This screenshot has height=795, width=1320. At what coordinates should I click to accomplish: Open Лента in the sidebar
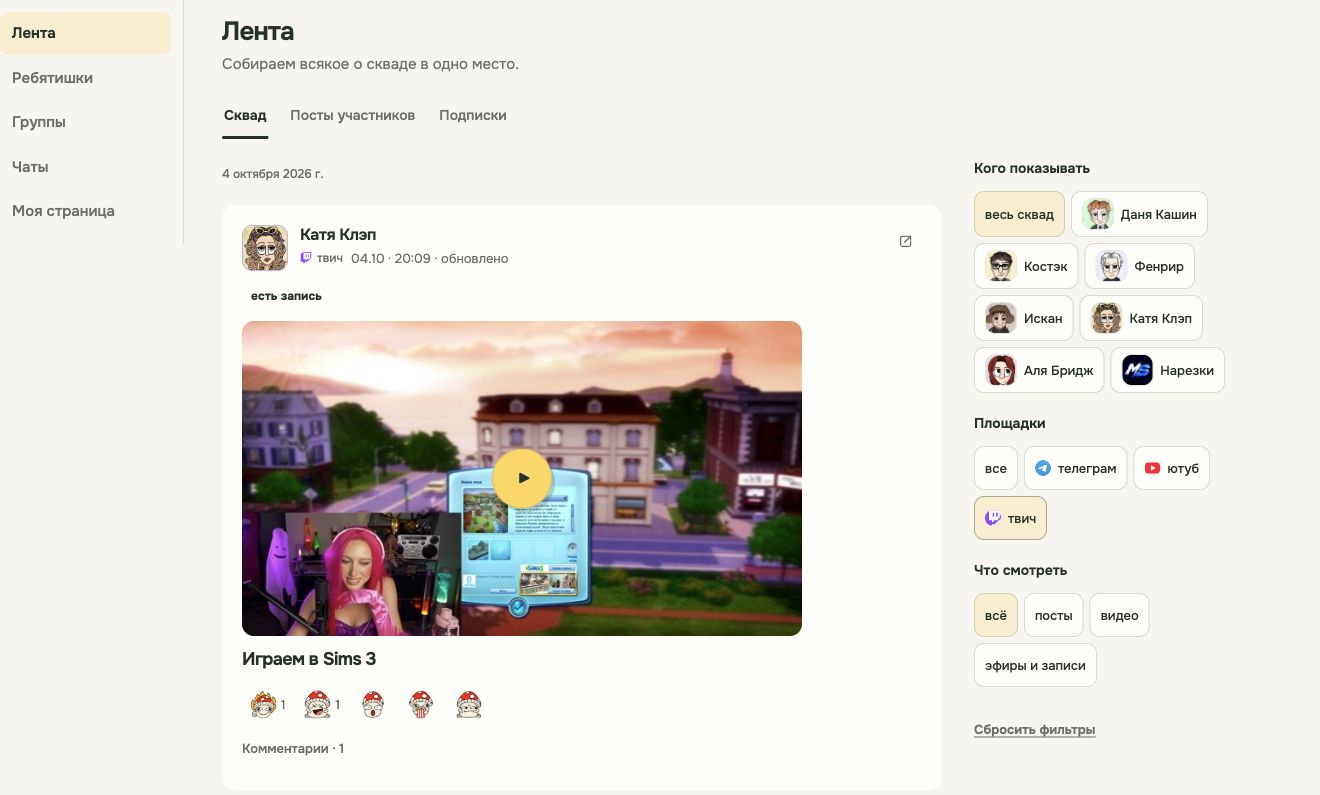(x=86, y=33)
